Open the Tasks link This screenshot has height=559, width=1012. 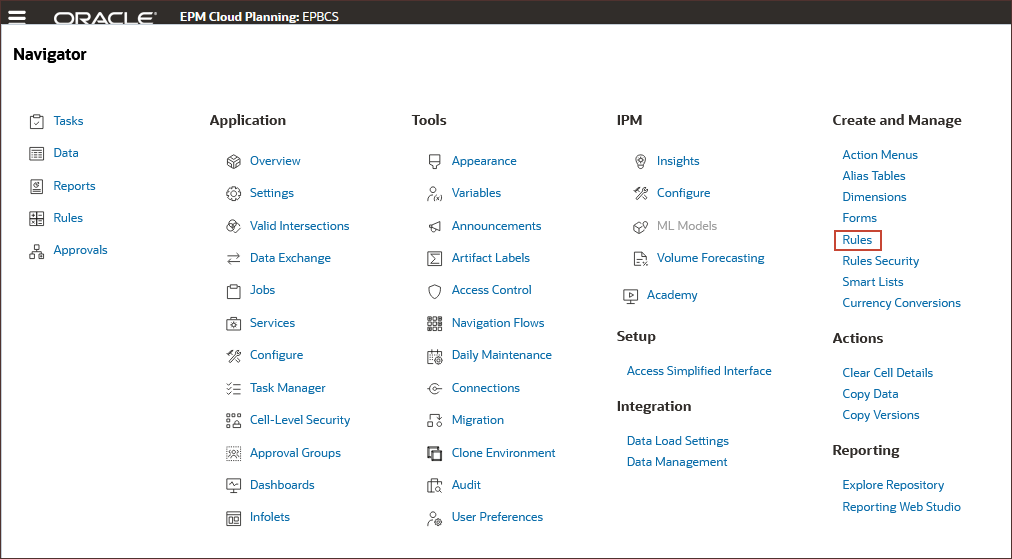[68, 121]
